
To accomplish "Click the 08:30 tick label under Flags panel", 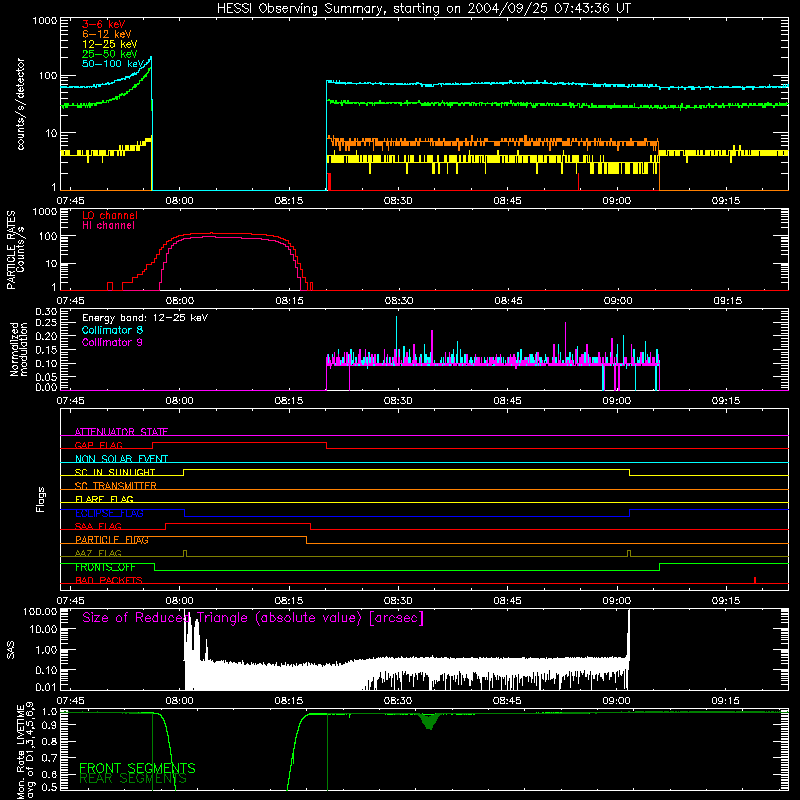I will pyautogui.click(x=398, y=601).
